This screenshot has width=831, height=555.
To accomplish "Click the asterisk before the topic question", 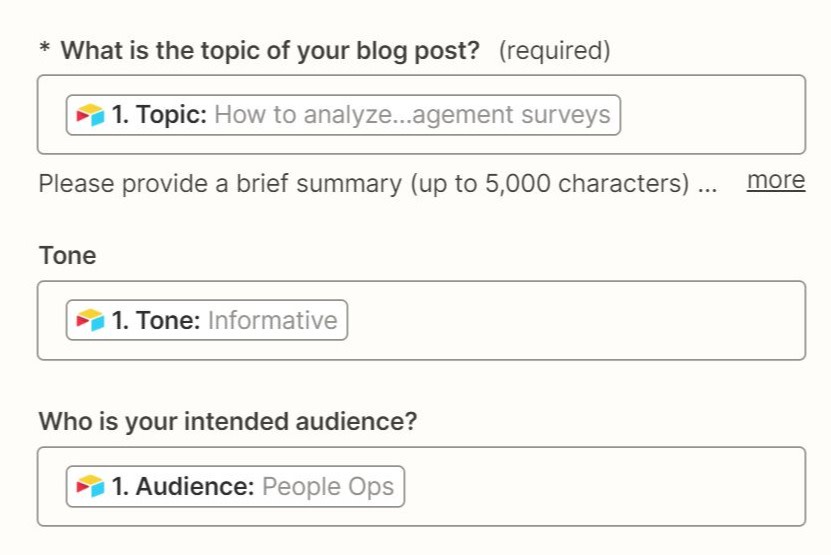I will (45, 50).
